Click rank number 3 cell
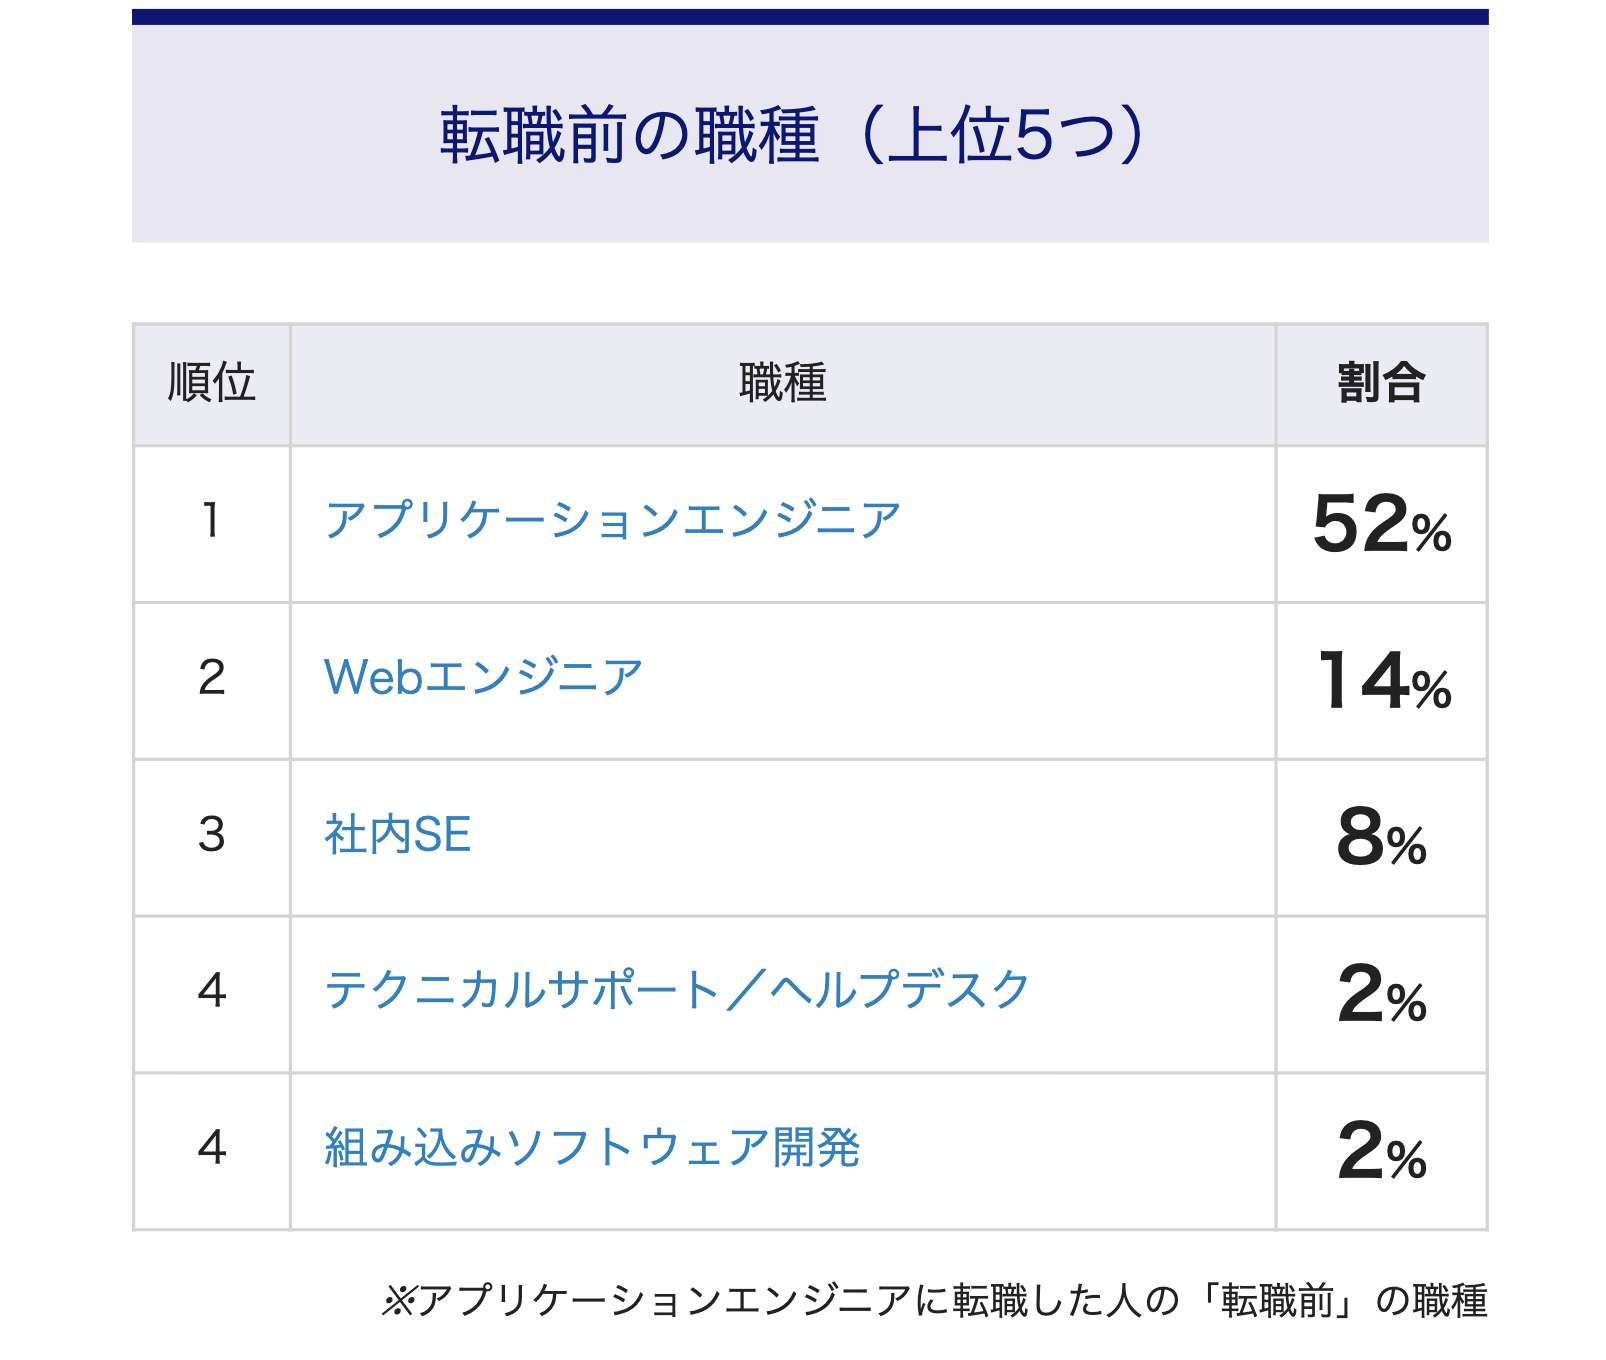 click(211, 834)
